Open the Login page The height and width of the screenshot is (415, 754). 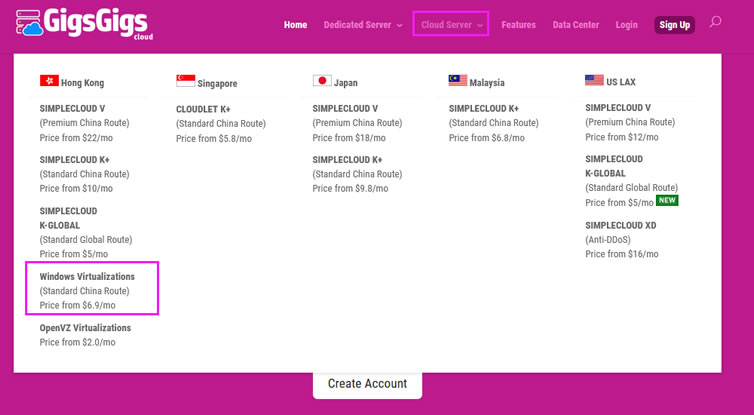tap(627, 25)
